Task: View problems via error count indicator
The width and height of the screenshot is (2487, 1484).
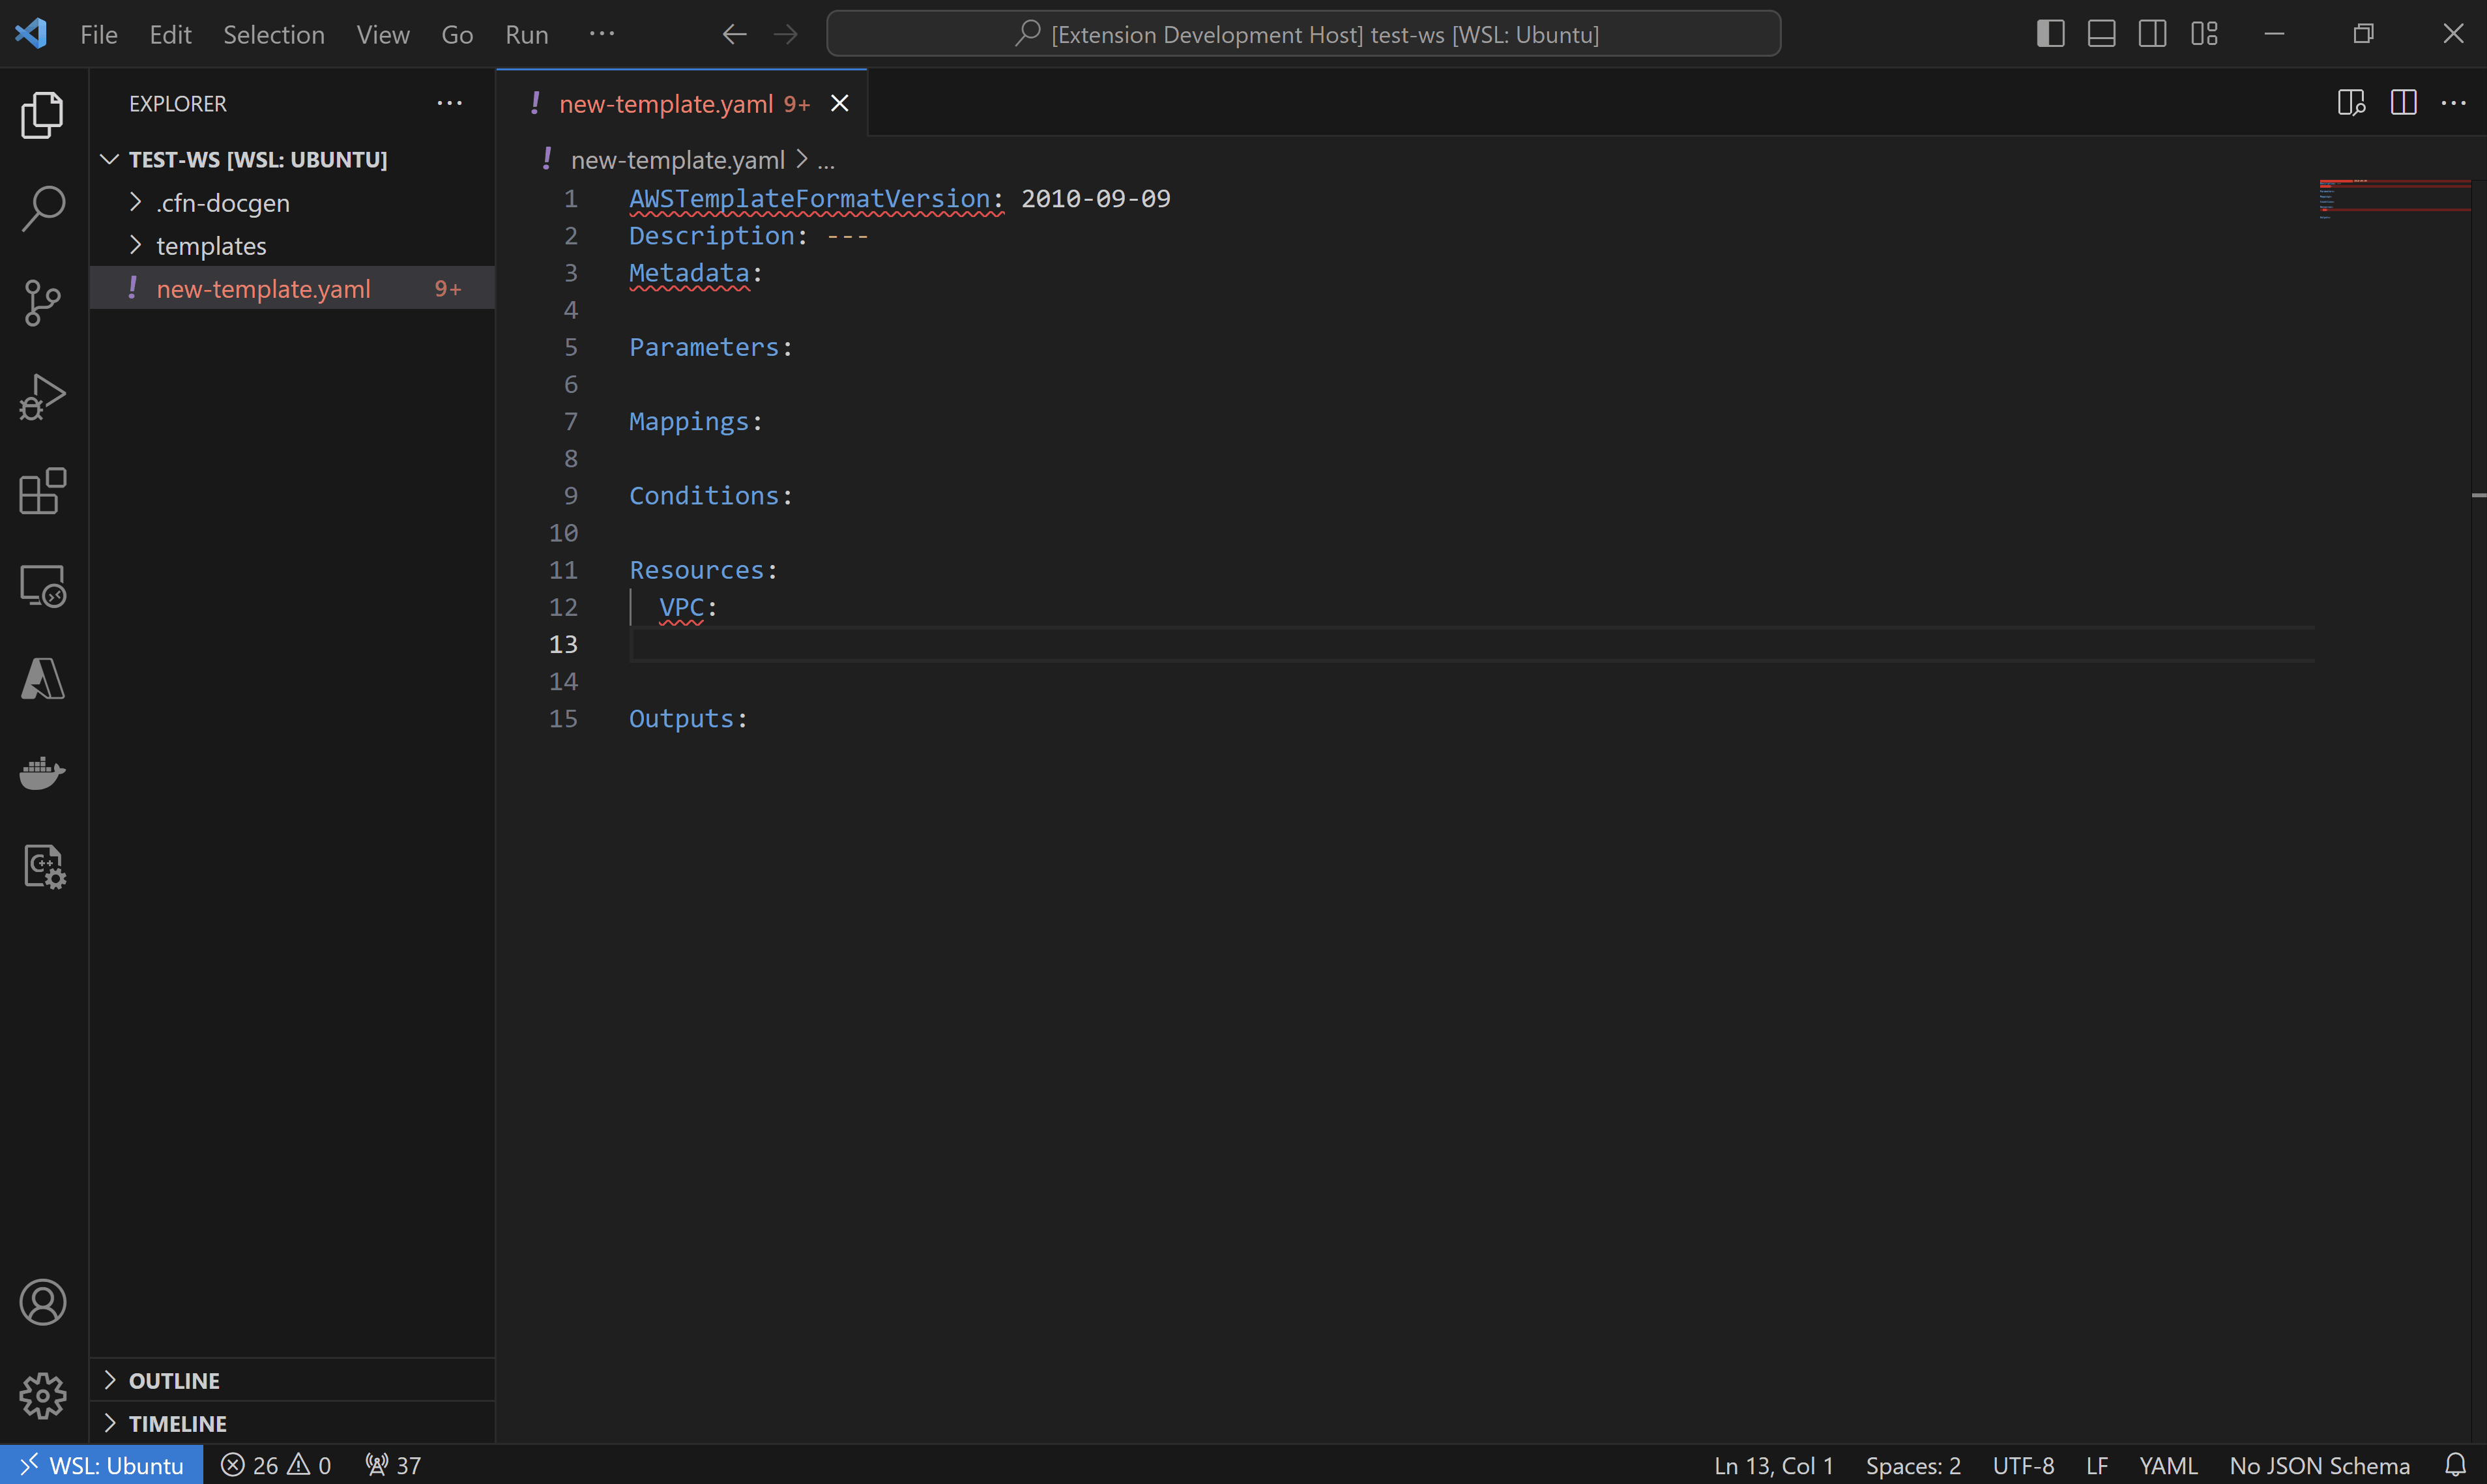Action: (x=276, y=1464)
